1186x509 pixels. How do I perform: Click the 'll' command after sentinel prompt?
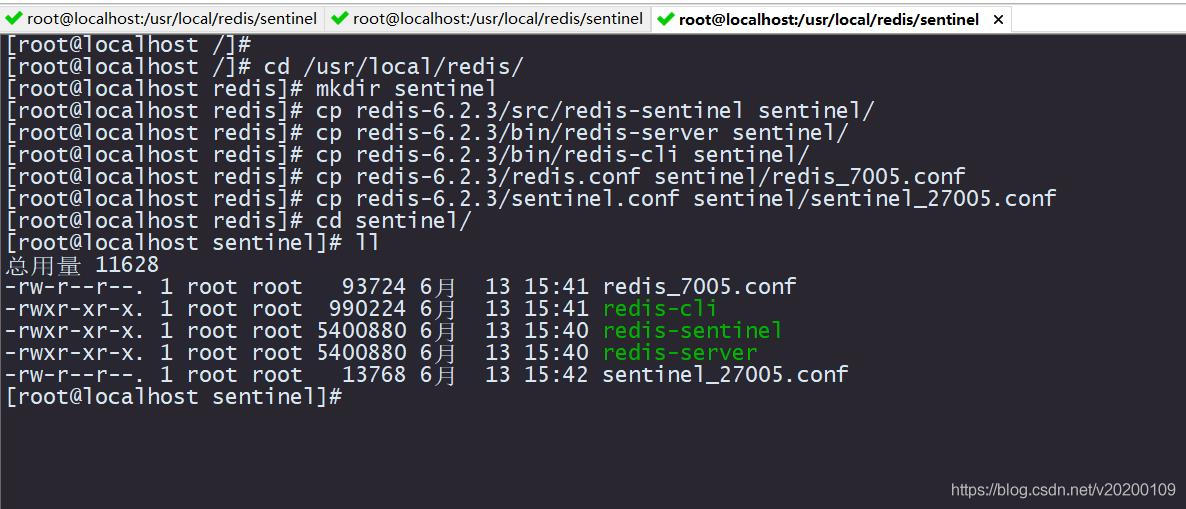pos(367,243)
